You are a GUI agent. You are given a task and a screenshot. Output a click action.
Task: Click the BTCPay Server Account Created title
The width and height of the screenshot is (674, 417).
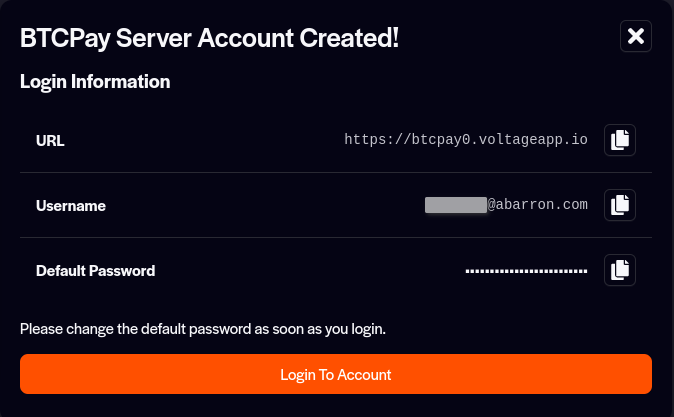pos(209,38)
